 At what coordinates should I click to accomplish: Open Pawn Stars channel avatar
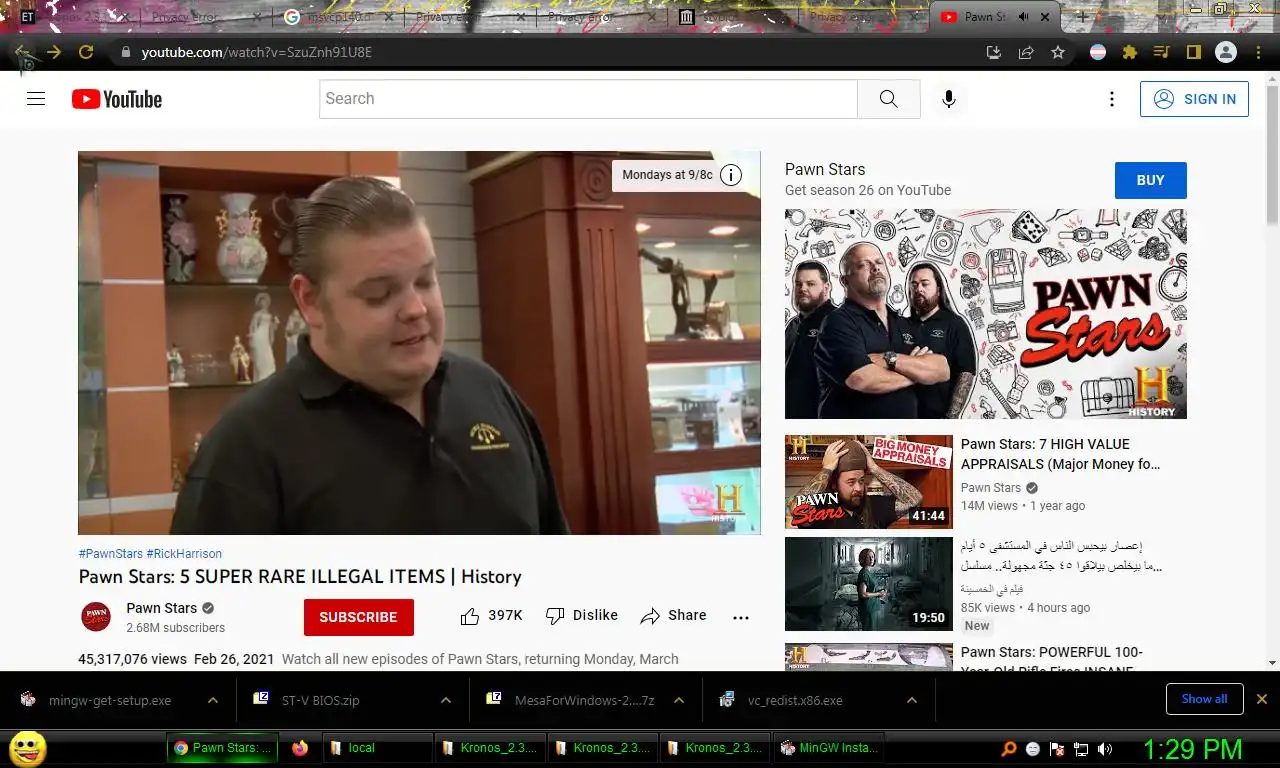point(96,616)
